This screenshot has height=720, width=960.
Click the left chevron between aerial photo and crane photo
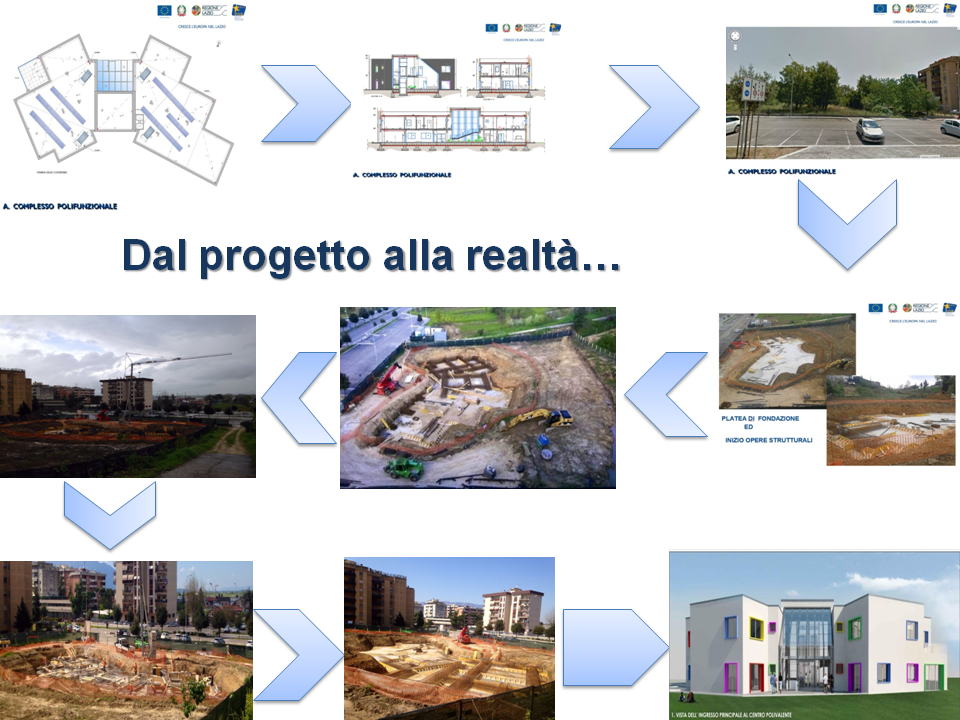[299, 398]
